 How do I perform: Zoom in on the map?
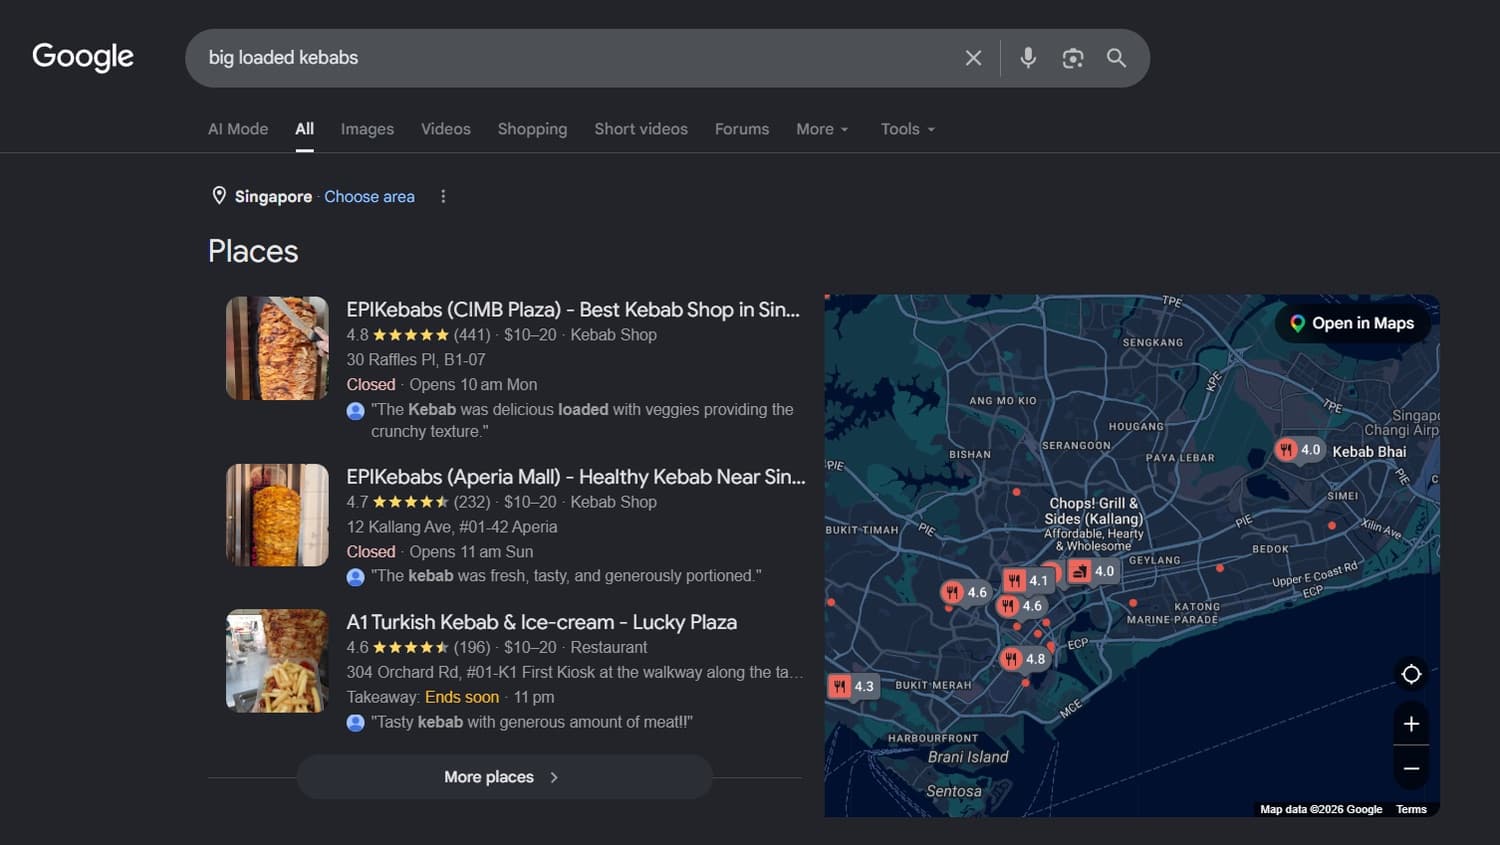[x=1411, y=724]
